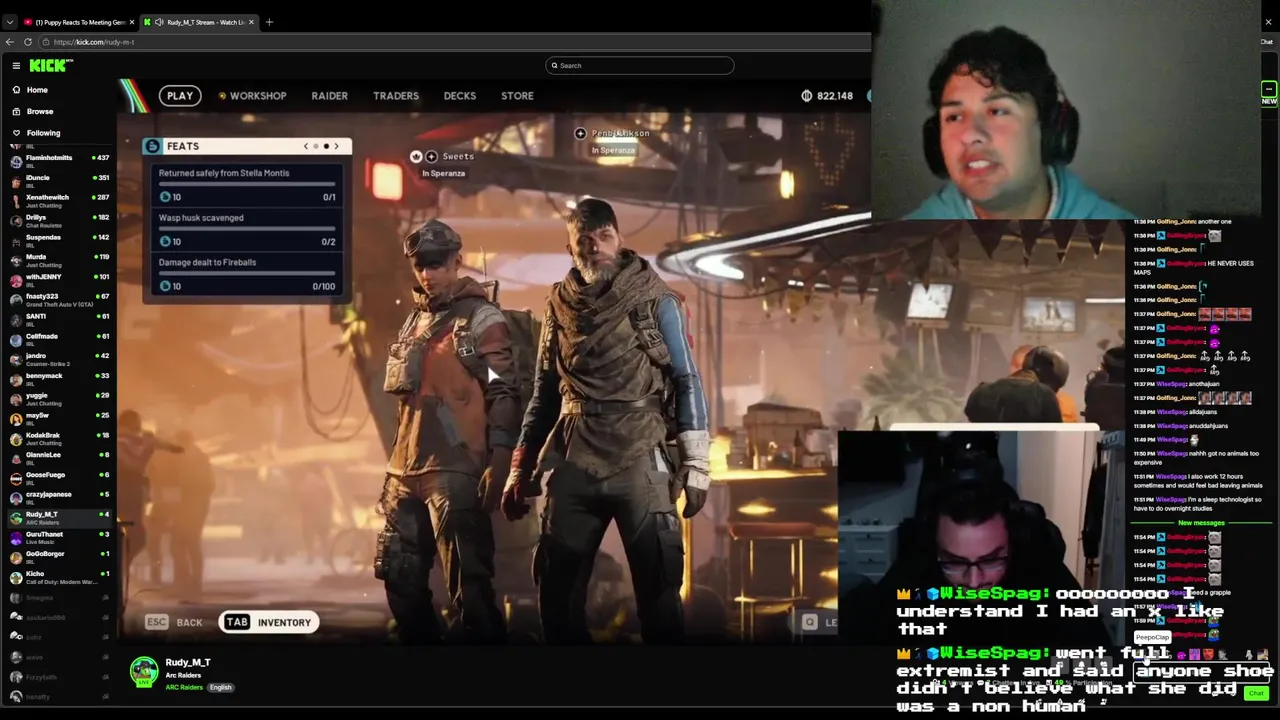Image resolution: width=1280 pixels, height=720 pixels.
Task: Click the currency coin icon beside 822.148
Action: pyautogui.click(x=807, y=96)
